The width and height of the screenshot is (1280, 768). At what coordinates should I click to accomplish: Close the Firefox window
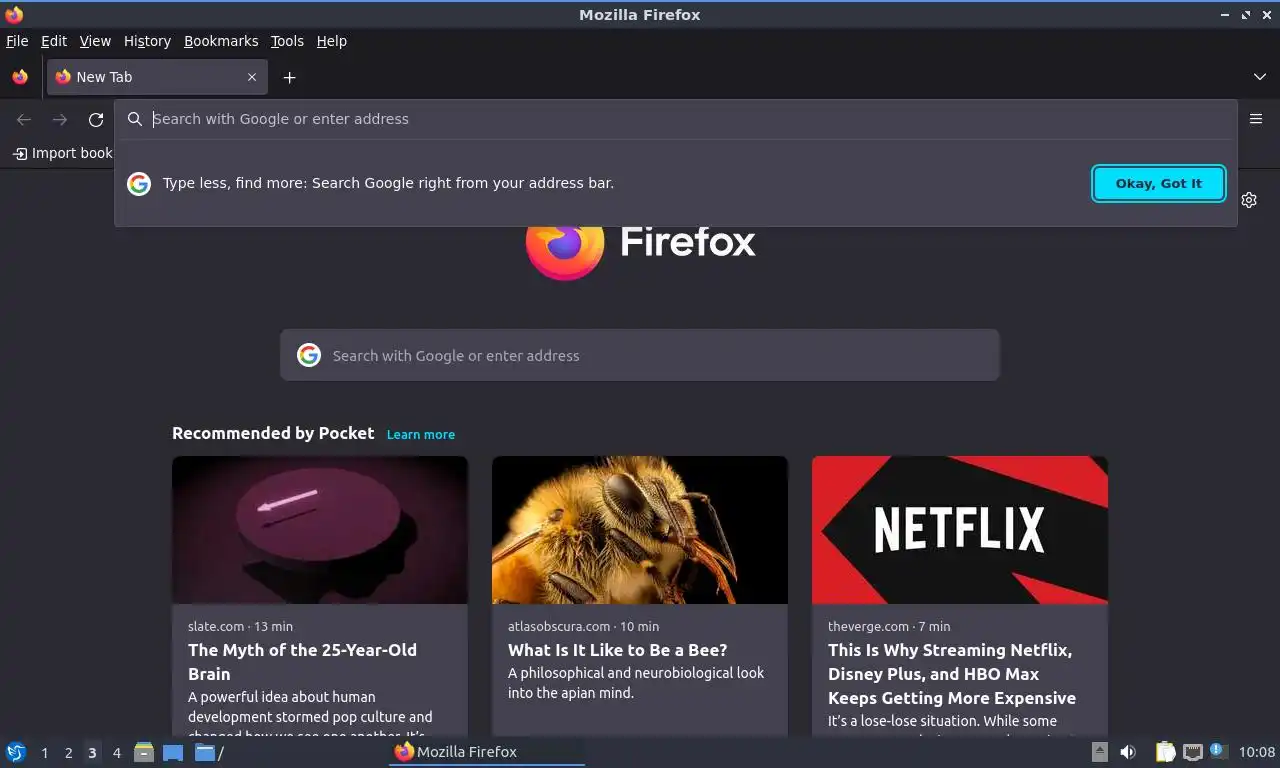tap(1266, 15)
